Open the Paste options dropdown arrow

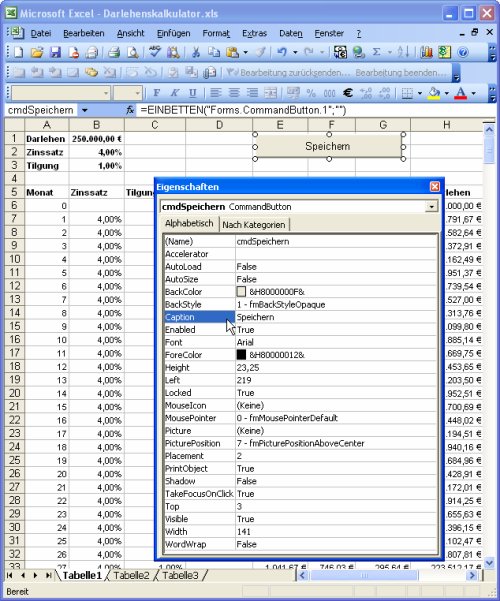(245, 52)
